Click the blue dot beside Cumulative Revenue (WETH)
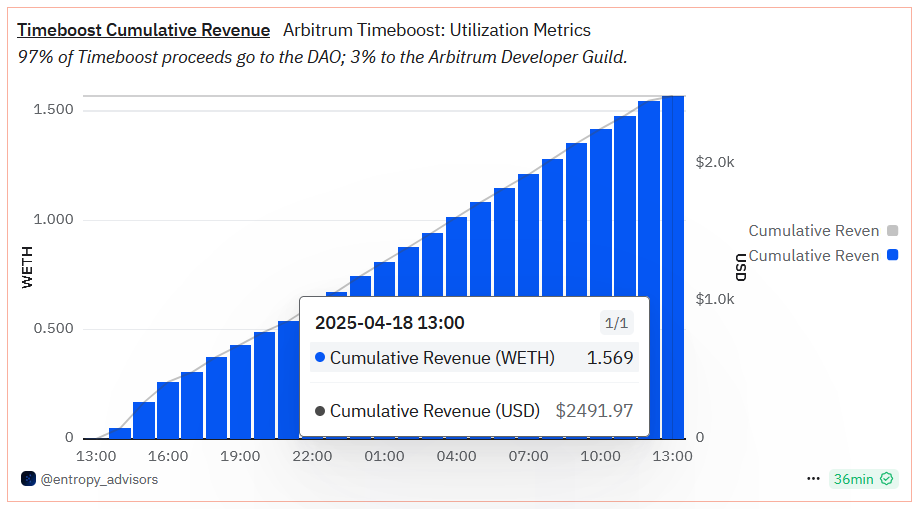Image resolution: width=920 pixels, height=509 pixels. click(x=319, y=358)
